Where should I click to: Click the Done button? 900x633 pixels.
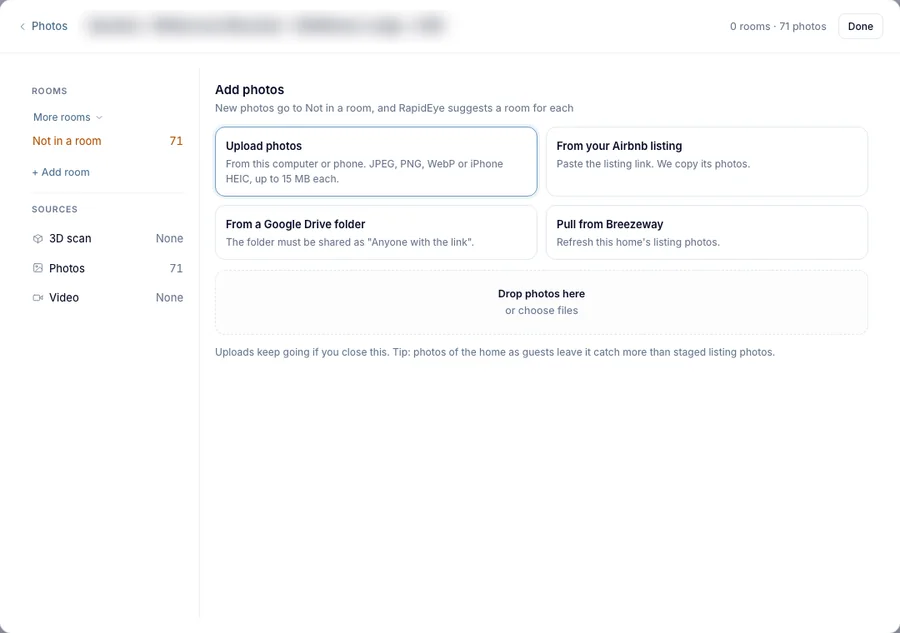coord(860,26)
